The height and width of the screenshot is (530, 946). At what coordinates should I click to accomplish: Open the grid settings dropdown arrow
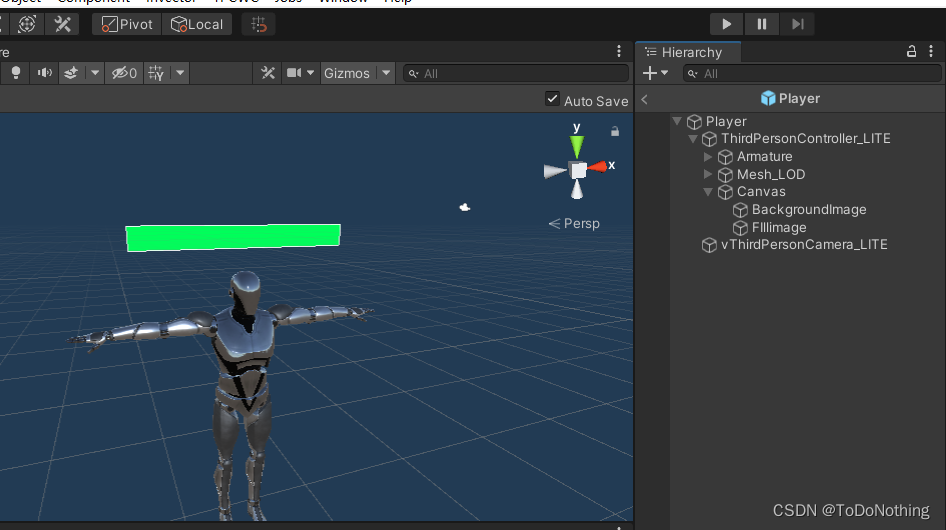coord(180,73)
